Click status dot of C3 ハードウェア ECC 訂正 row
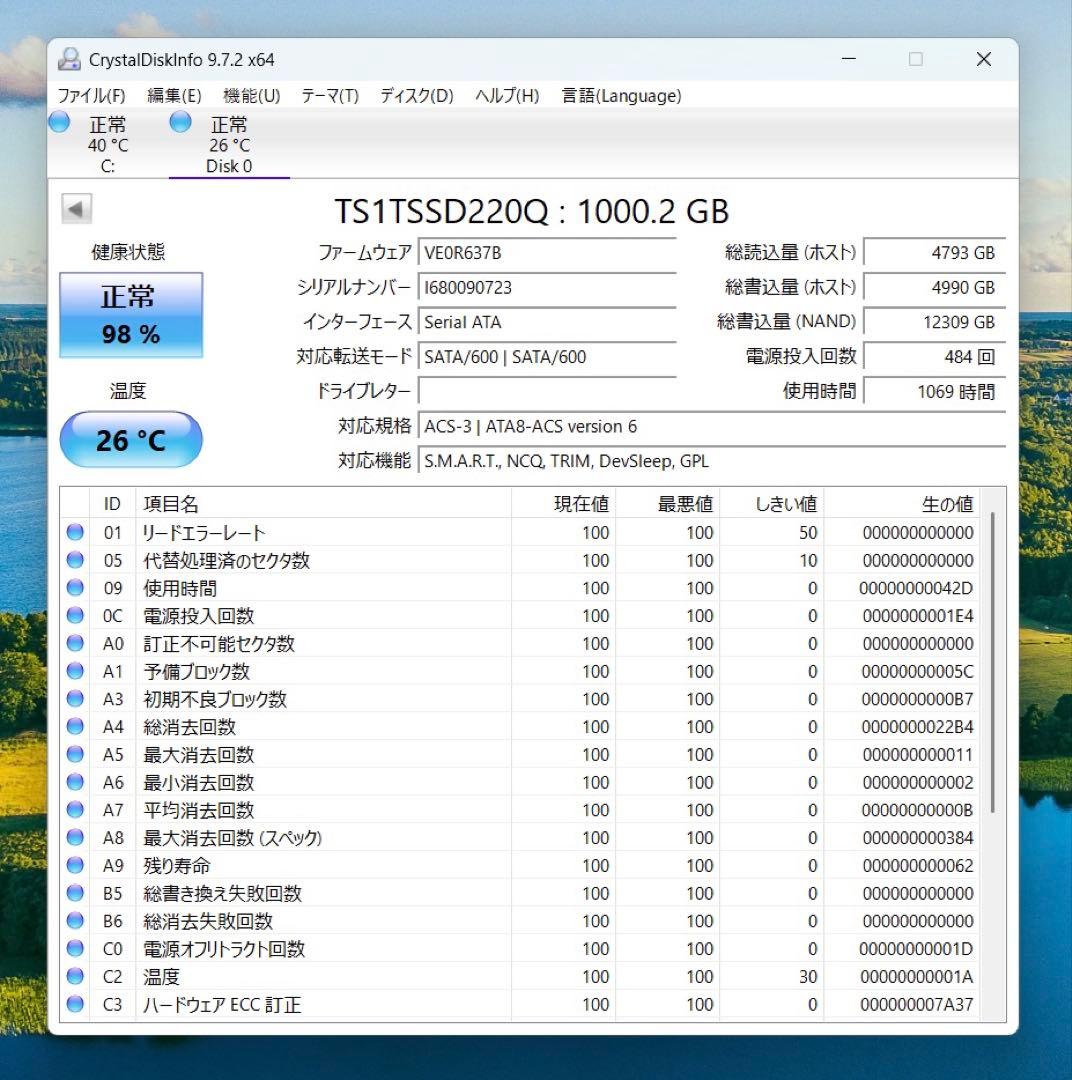 [x=75, y=1004]
